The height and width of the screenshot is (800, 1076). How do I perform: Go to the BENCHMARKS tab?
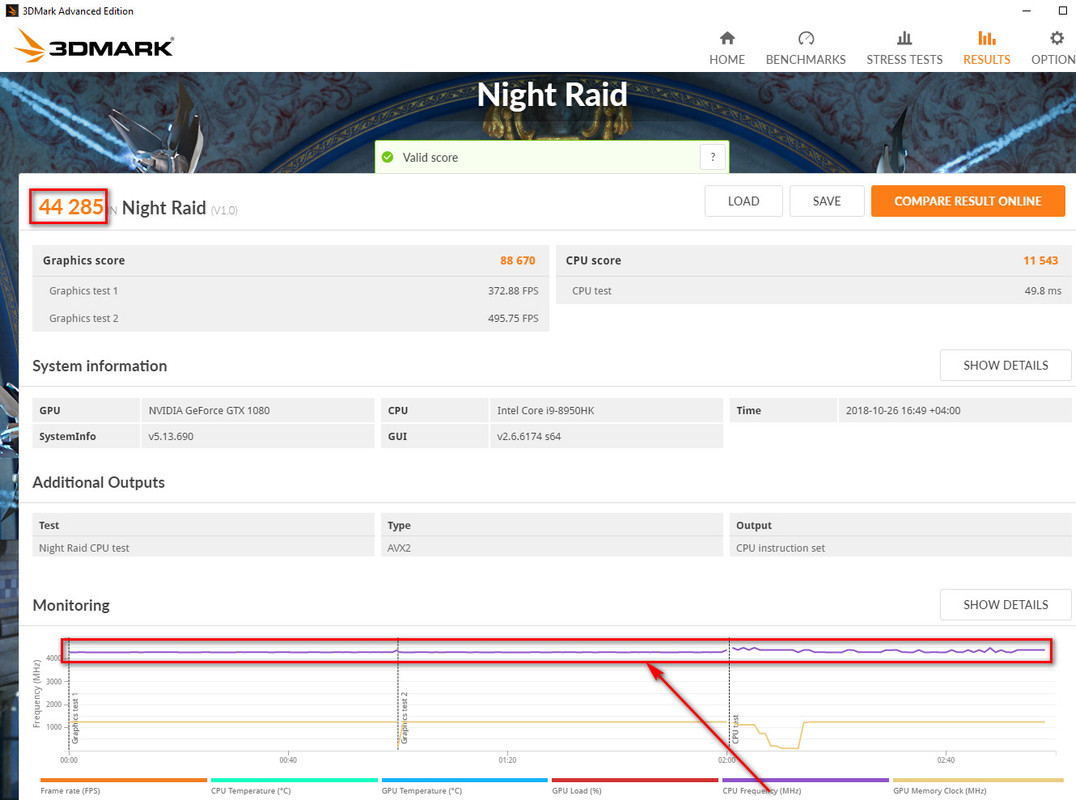point(806,48)
